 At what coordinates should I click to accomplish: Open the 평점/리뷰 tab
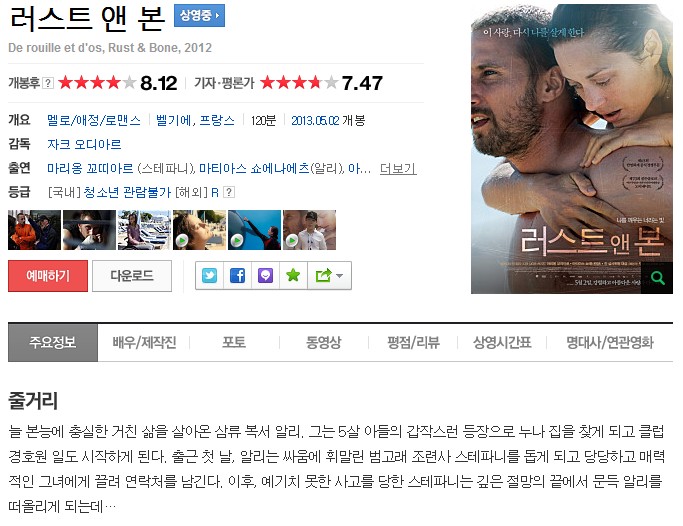(x=413, y=343)
